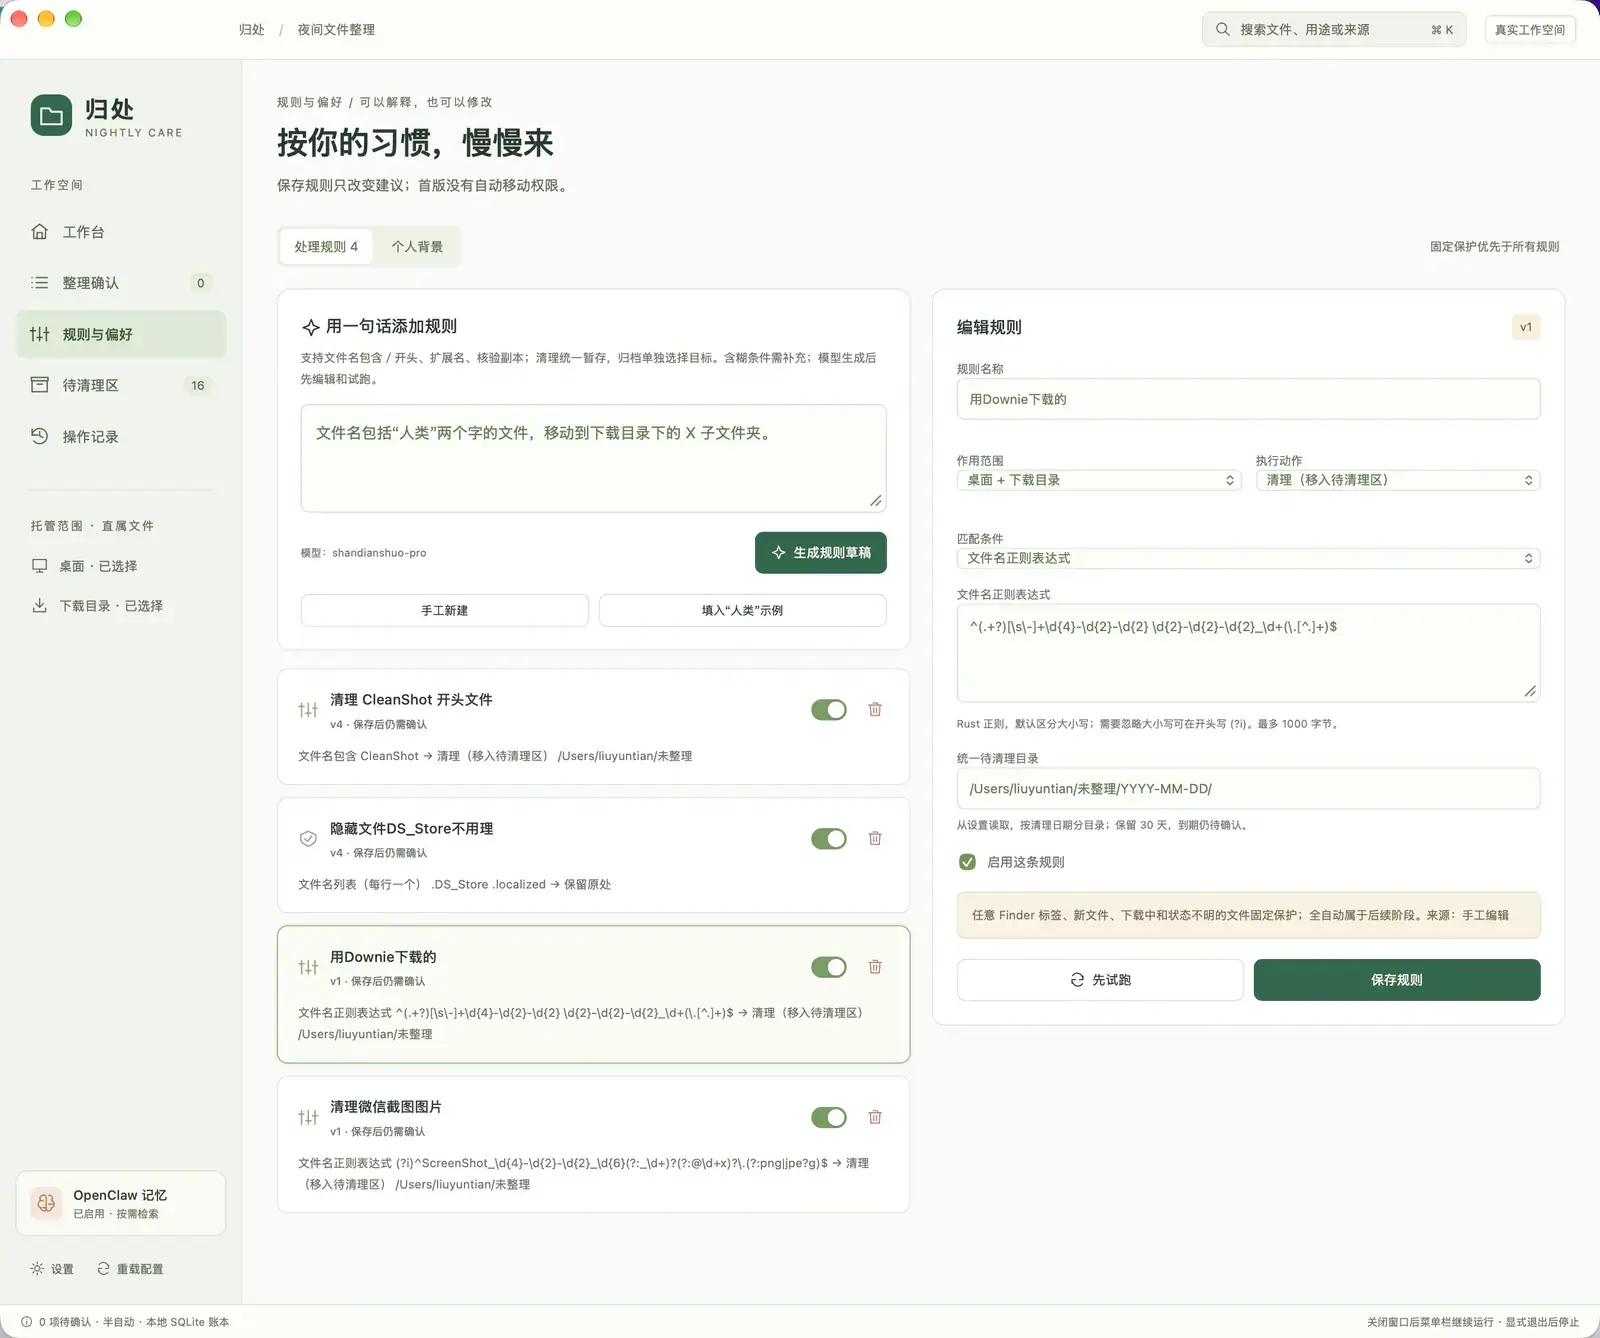Toggle the 清理 CleanShot 开头文件 rule switch

point(829,710)
